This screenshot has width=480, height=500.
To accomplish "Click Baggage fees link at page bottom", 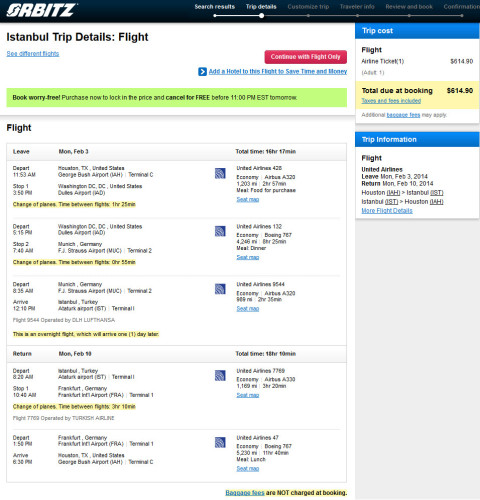I will pos(245,493).
